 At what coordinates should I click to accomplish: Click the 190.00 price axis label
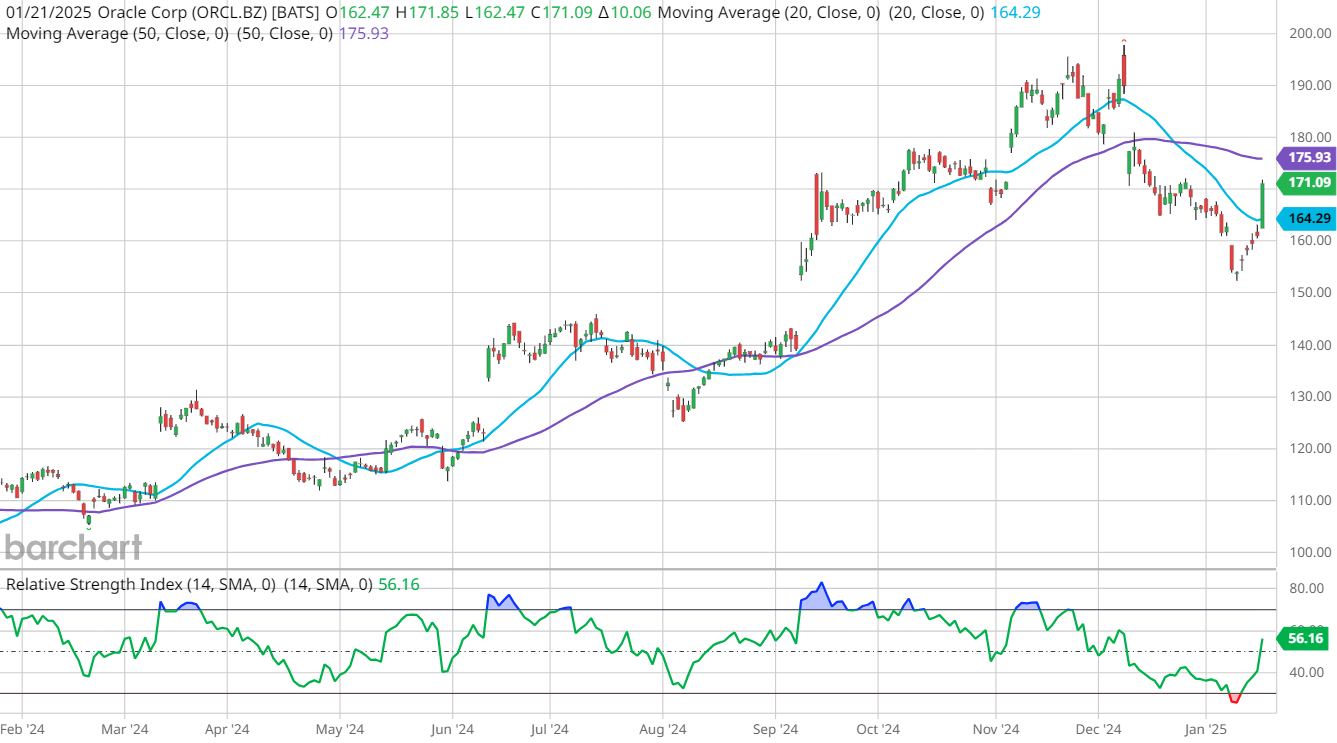[1308, 85]
